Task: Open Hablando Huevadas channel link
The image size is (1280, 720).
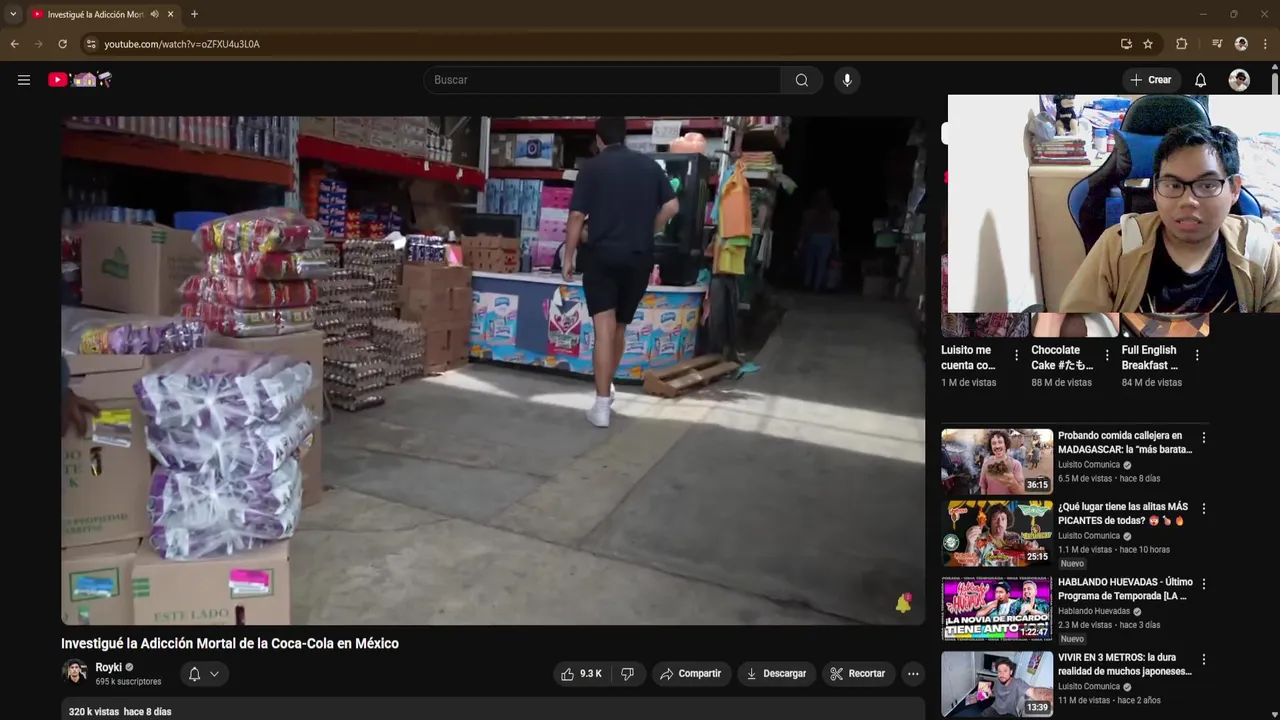Action: click(x=1094, y=611)
